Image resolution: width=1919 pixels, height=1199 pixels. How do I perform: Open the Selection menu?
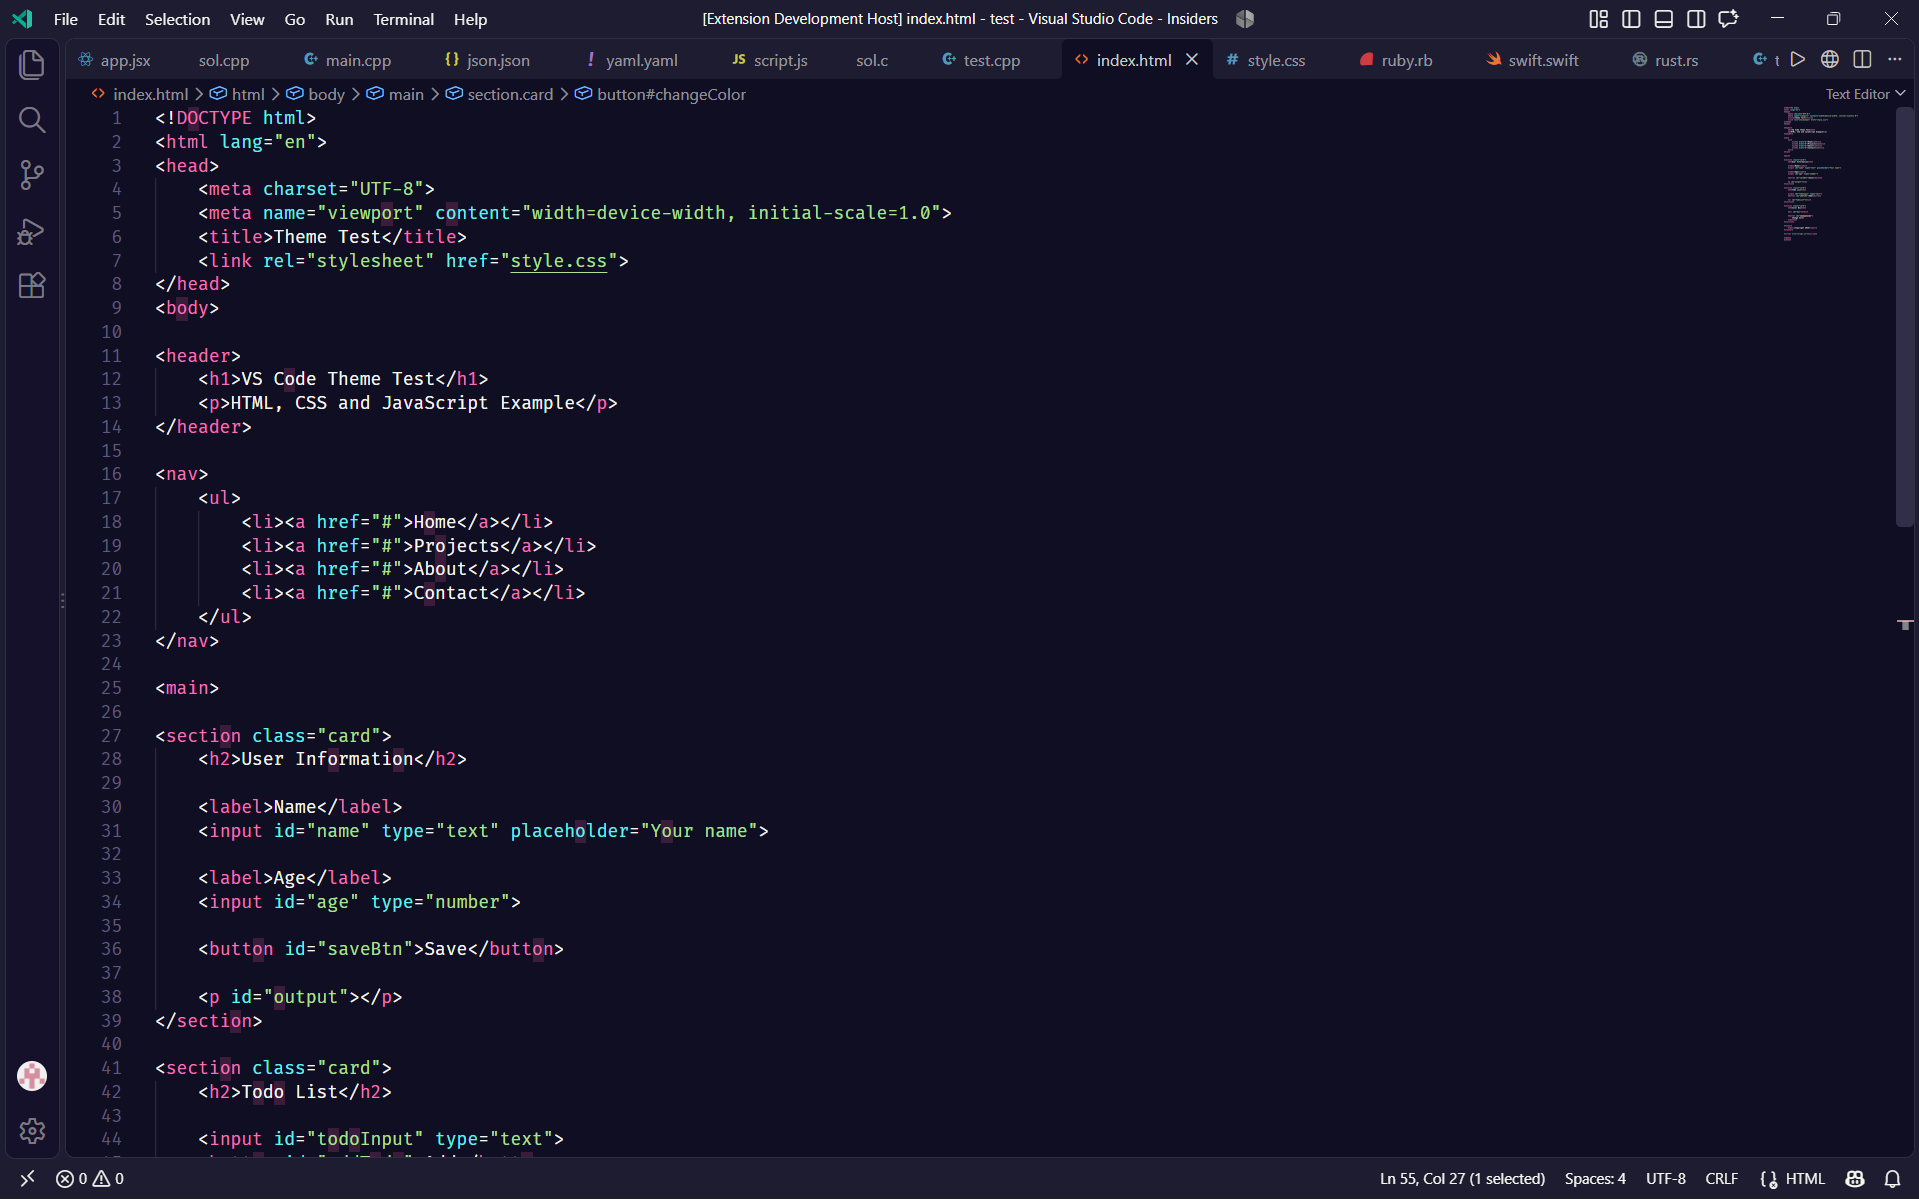coord(177,19)
